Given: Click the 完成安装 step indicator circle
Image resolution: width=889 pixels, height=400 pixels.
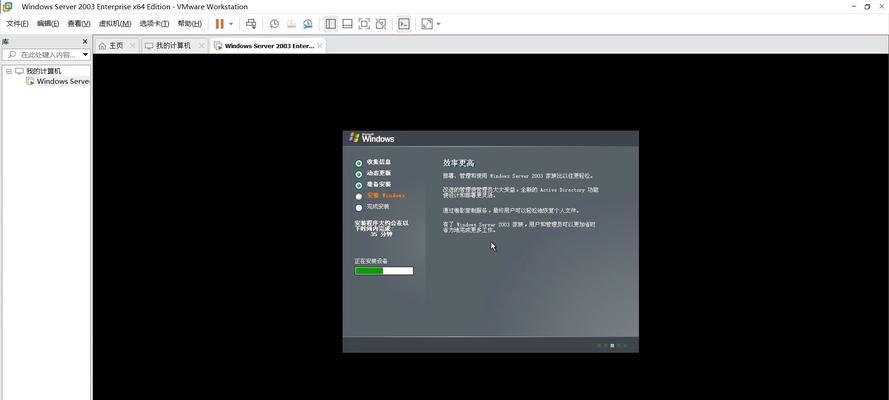Looking at the screenshot, I should point(359,208).
